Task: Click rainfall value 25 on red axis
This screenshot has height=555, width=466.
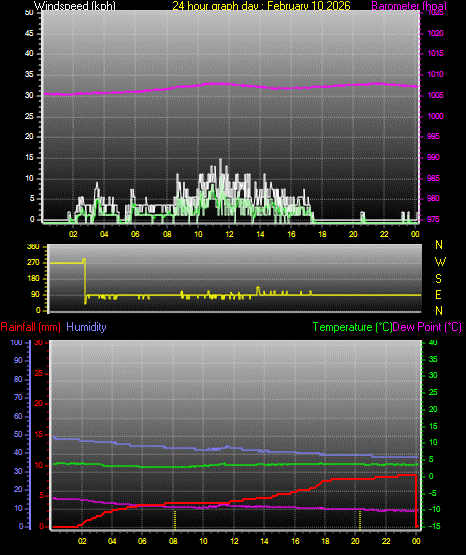Action: click(x=39, y=373)
